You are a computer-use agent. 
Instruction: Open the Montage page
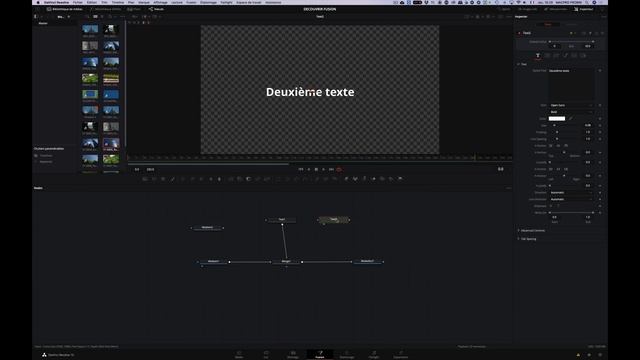pyautogui.click(x=293, y=354)
